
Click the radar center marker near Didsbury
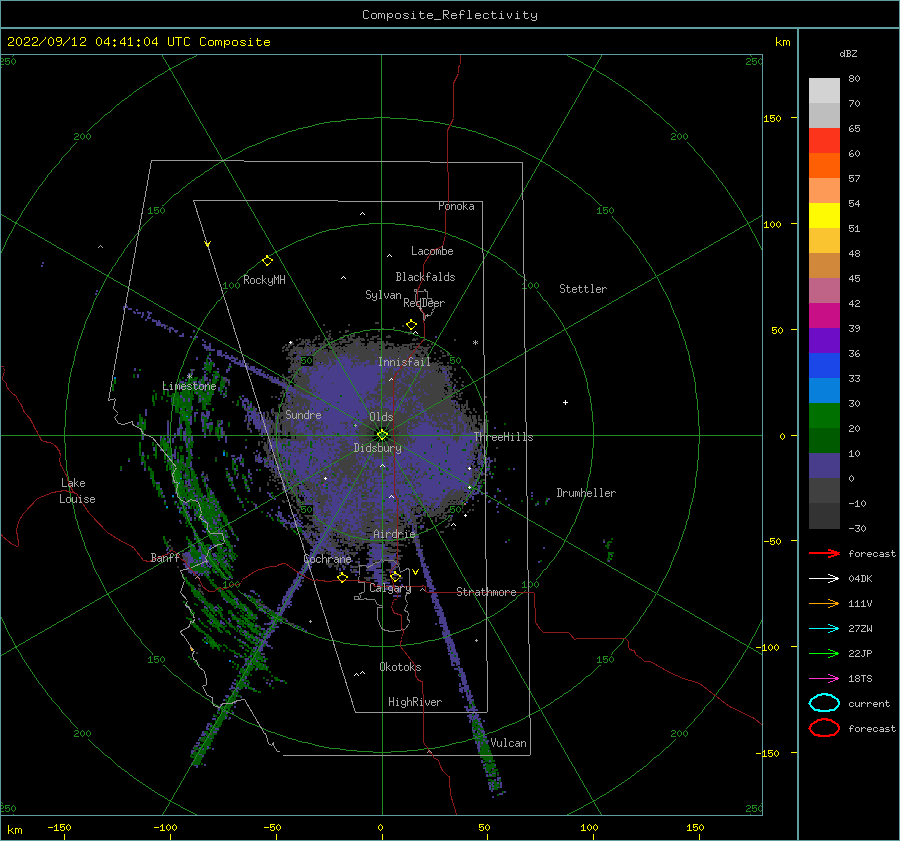[x=382, y=435]
